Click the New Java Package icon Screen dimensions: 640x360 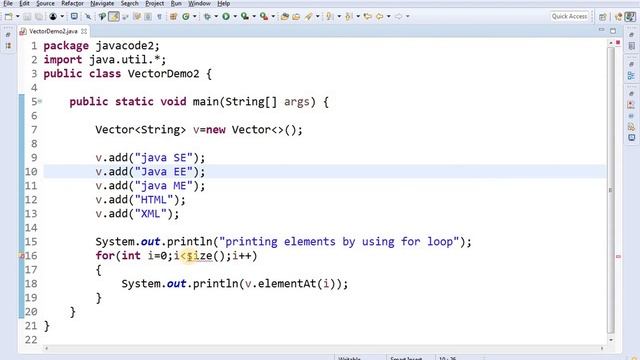[173, 17]
